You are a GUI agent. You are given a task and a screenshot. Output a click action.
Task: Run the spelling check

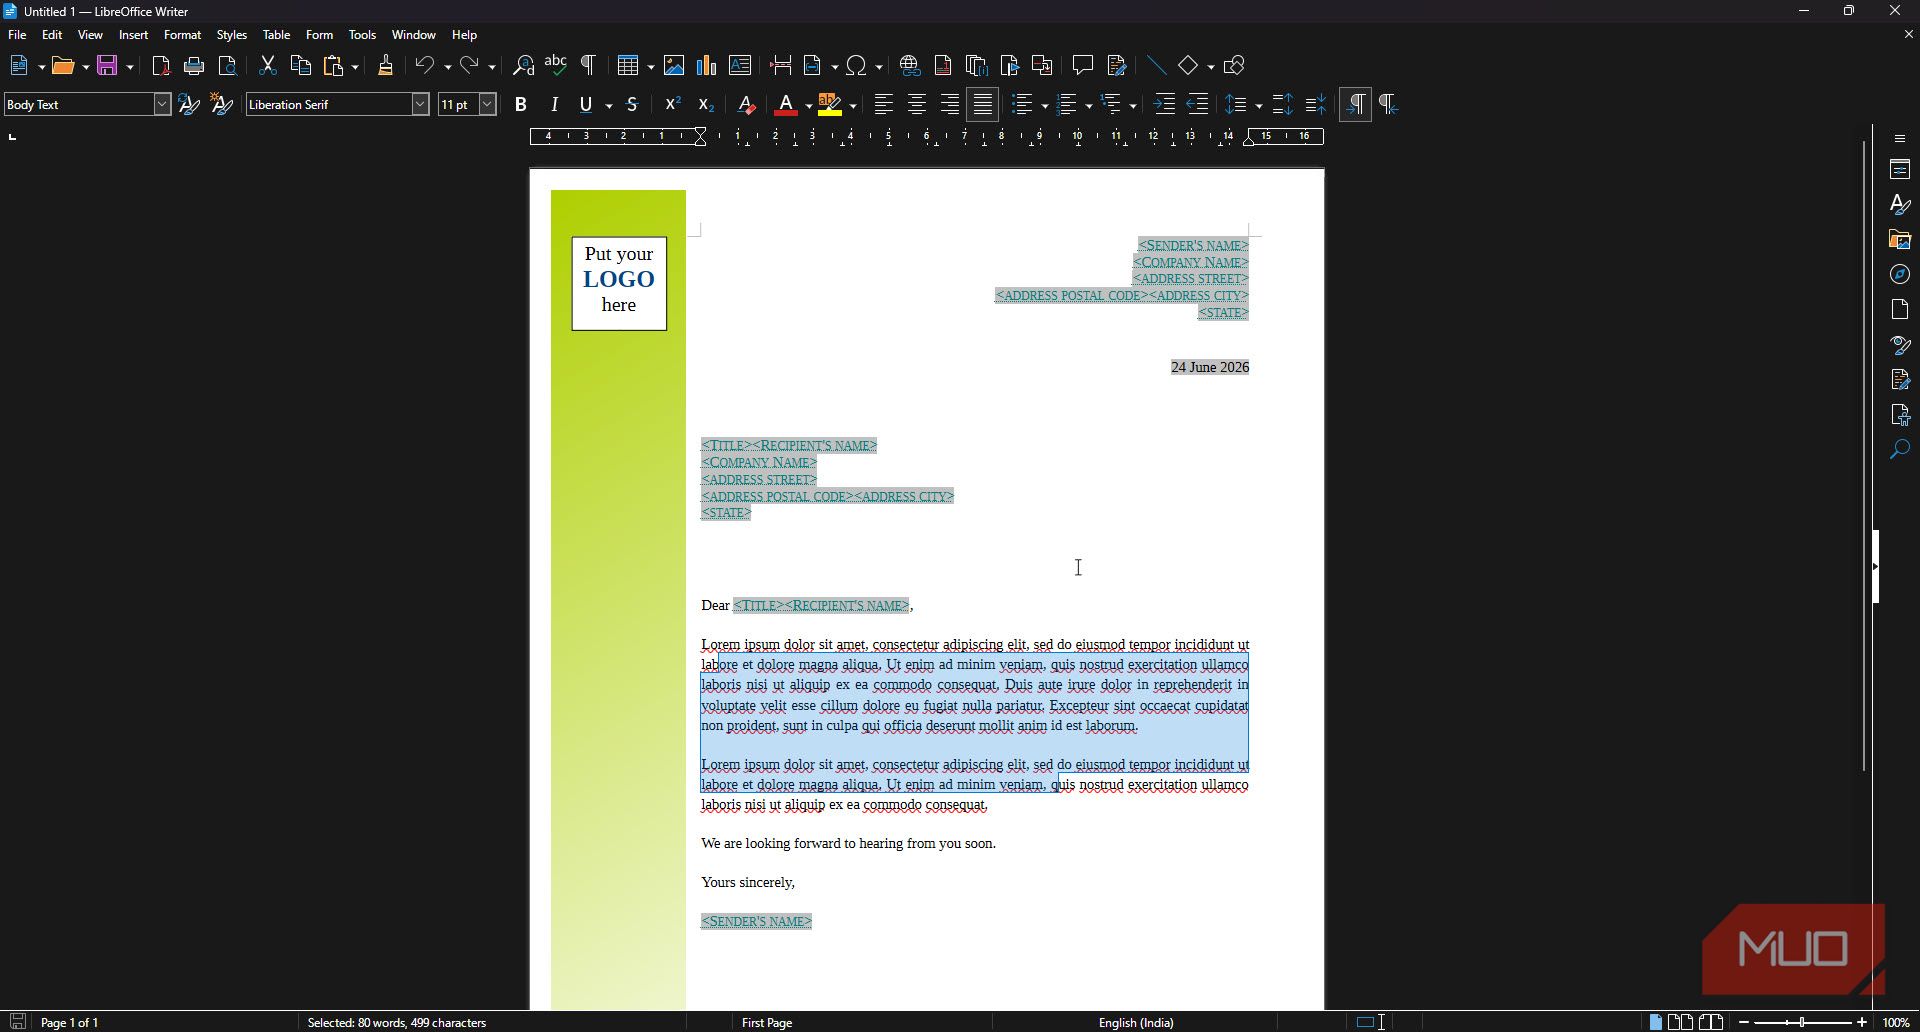point(556,66)
